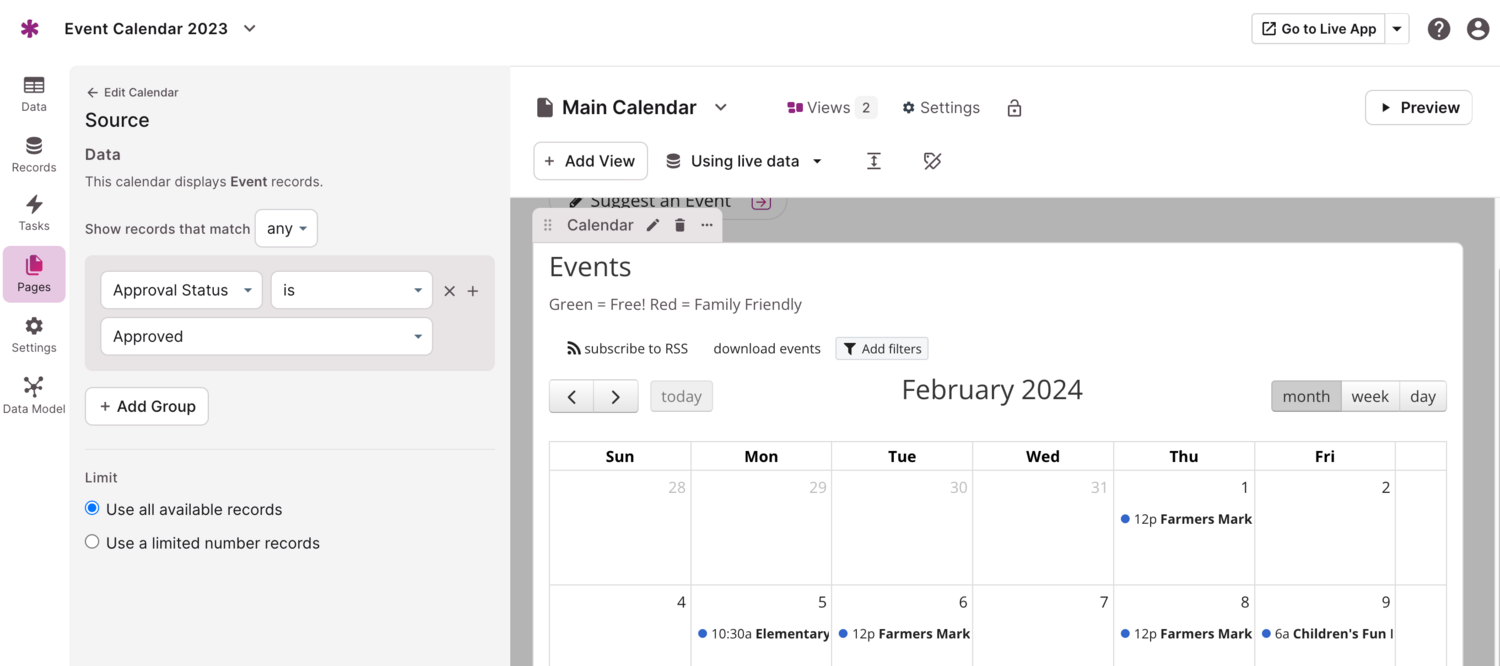Click the lock icon next to Settings

pyautogui.click(x=1014, y=107)
